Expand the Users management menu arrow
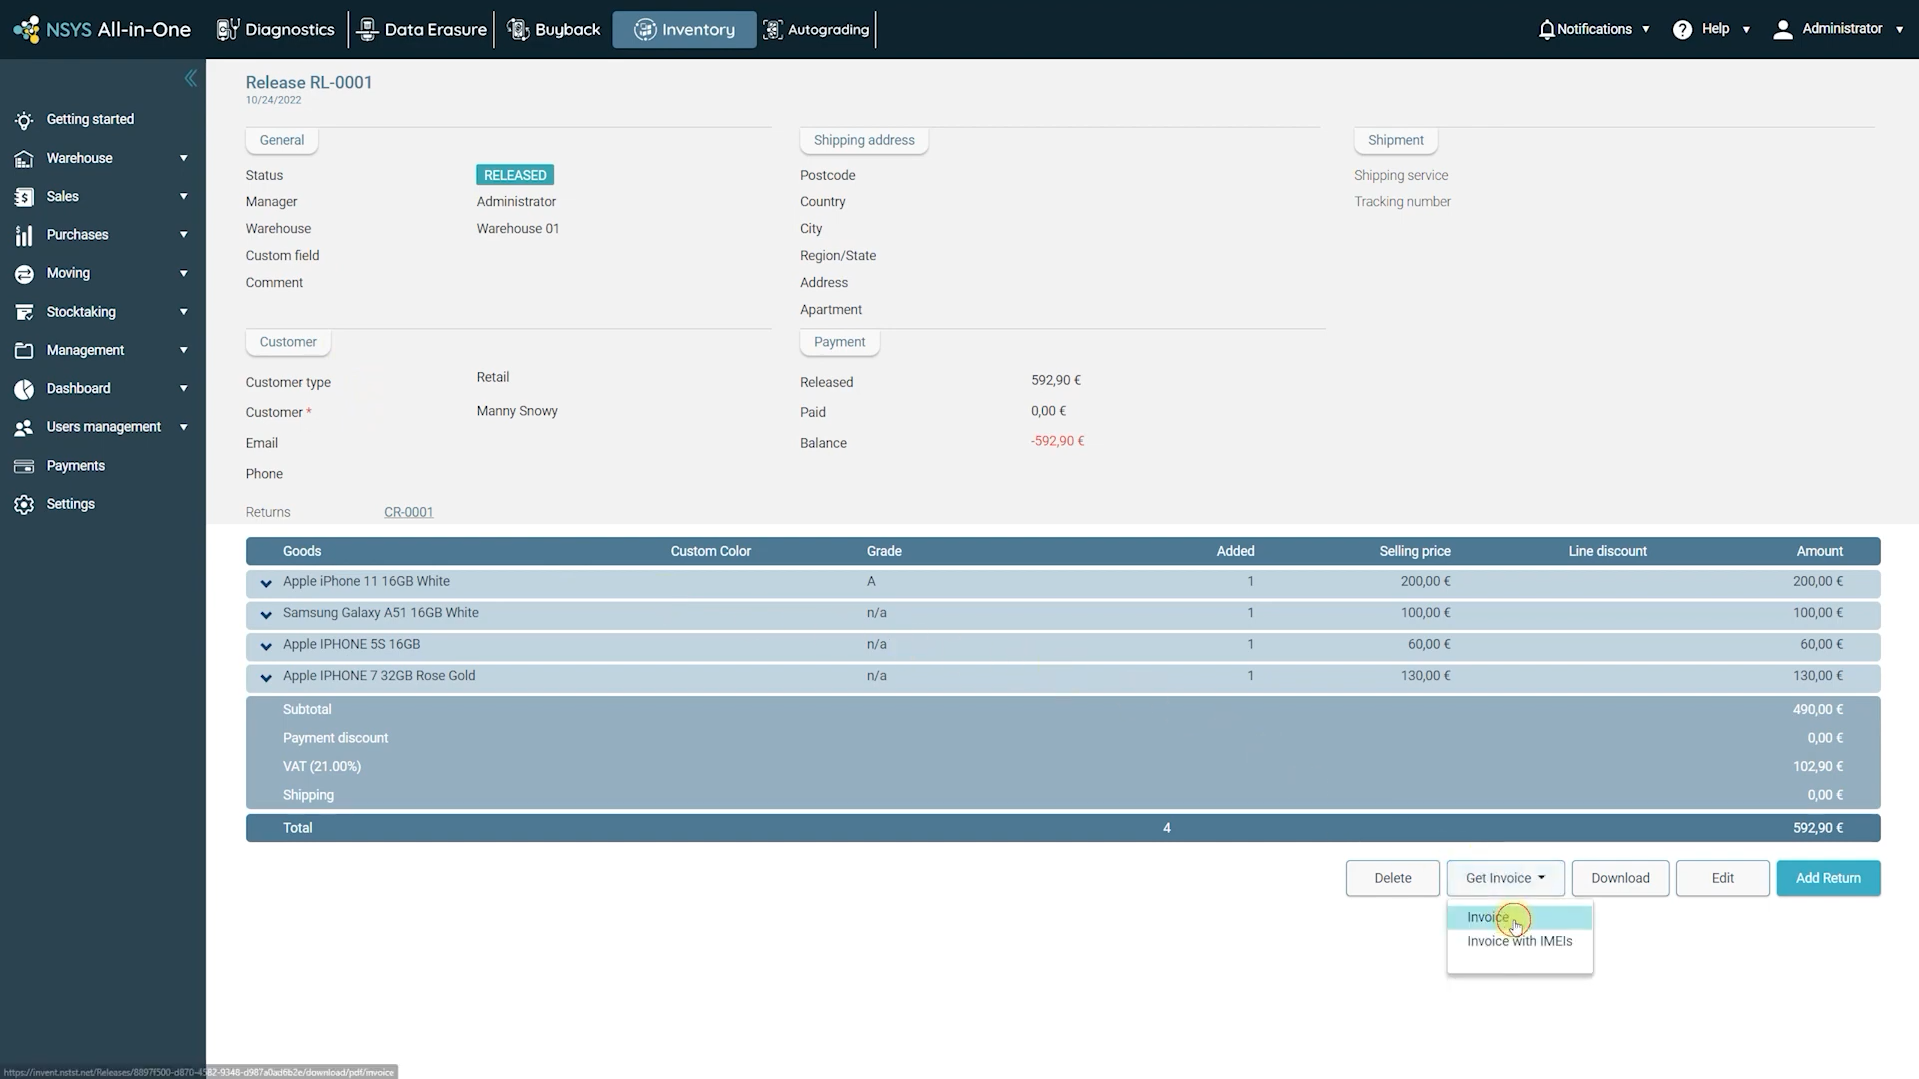The height and width of the screenshot is (1079, 1919). coord(183,427)
